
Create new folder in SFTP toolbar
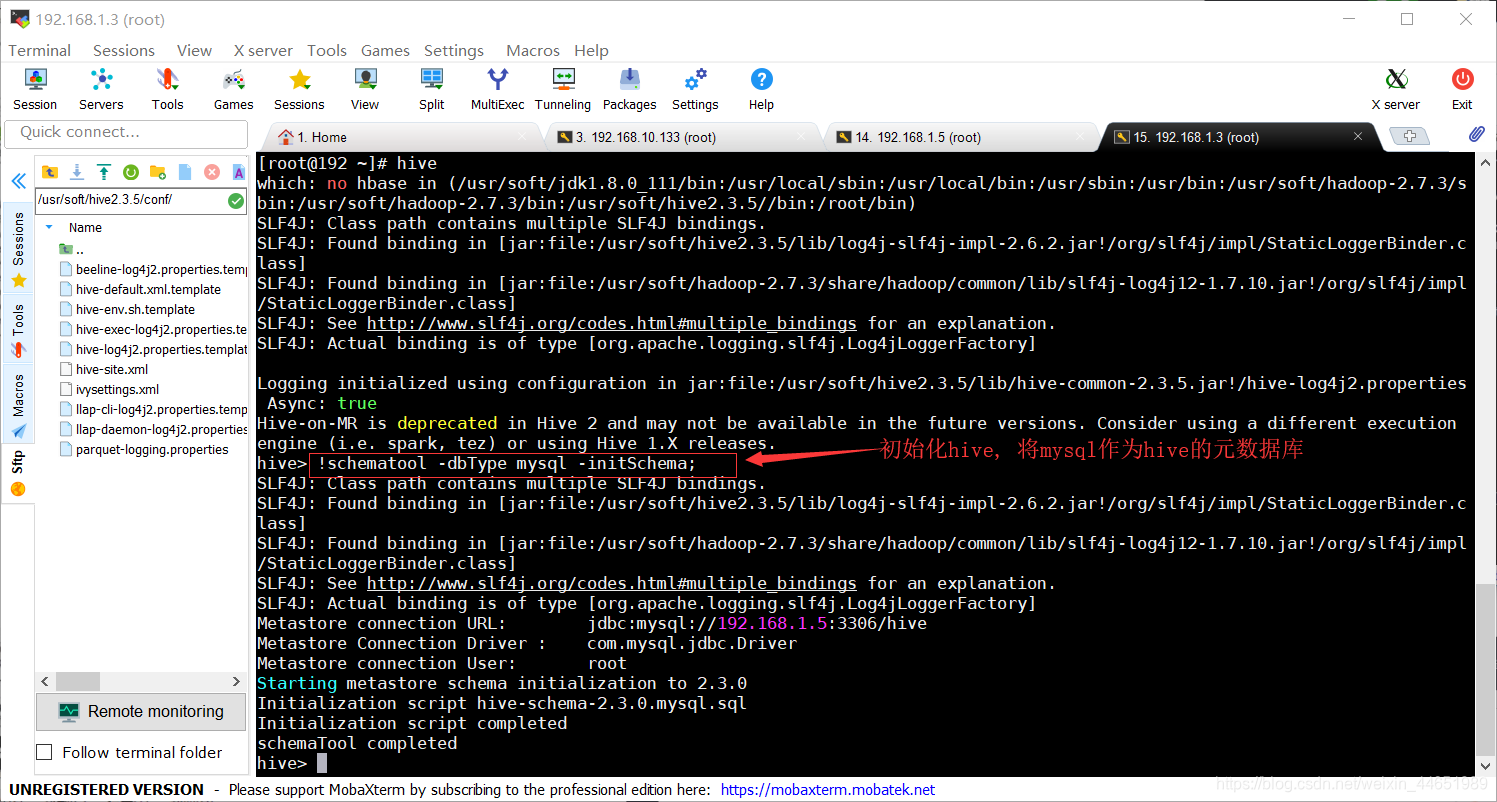tap(158, 172)
